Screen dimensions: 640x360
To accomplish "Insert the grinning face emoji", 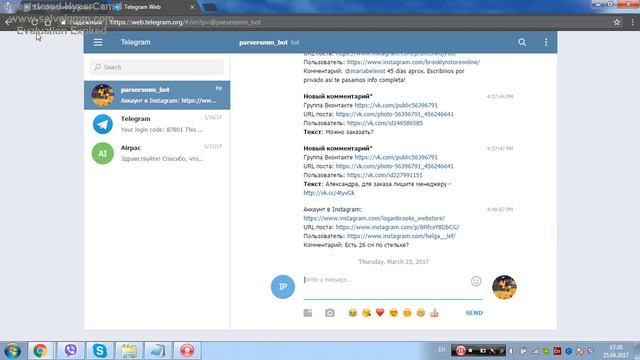I will click(x=421, y=313).
